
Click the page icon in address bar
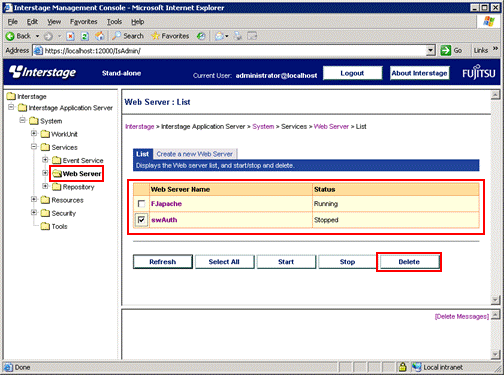[39, 50]
